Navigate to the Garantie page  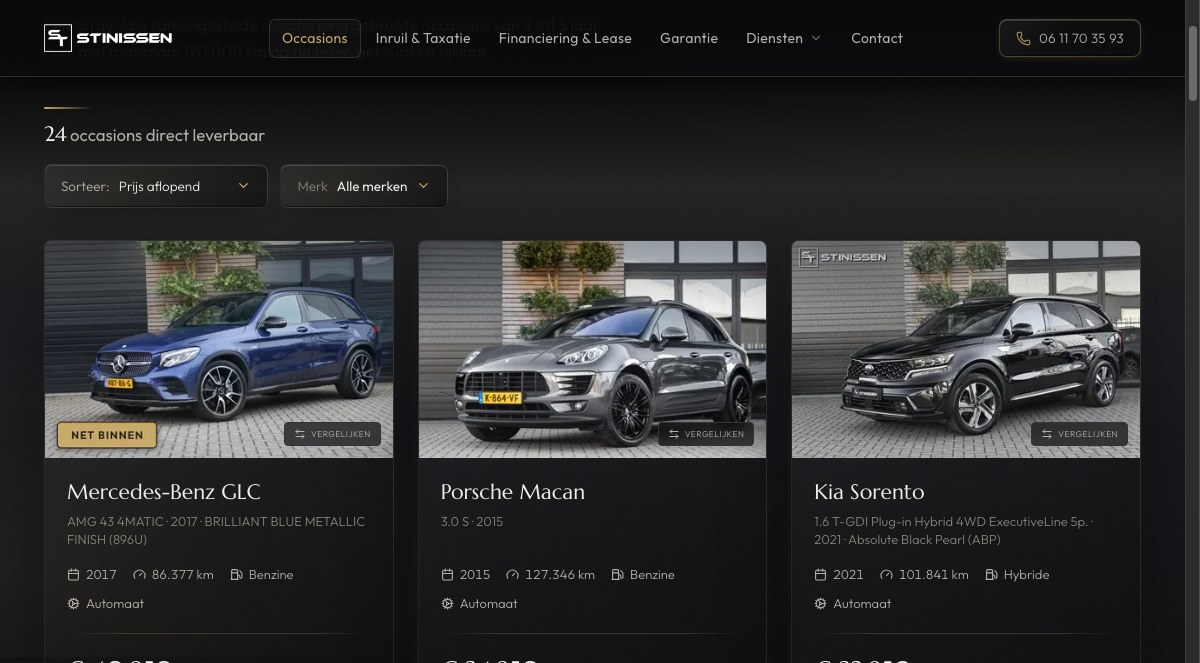(689, 38)
